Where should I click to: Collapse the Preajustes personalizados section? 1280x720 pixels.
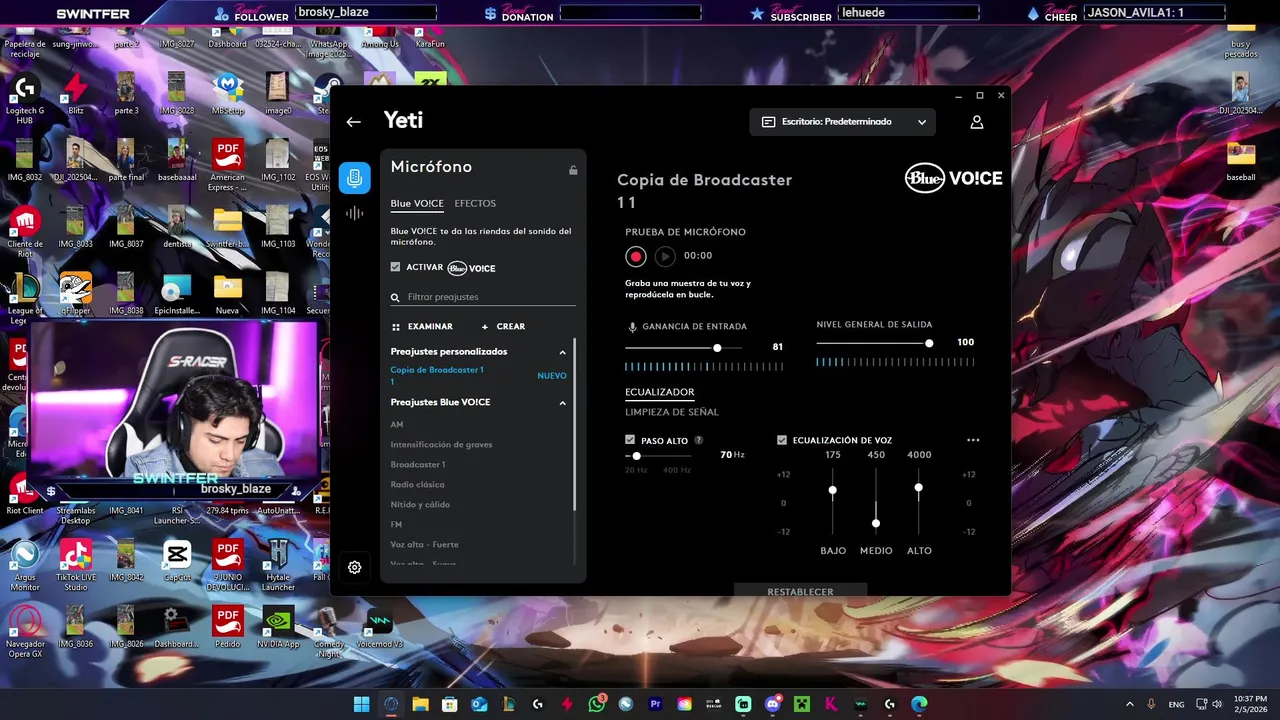coord(562,352)
